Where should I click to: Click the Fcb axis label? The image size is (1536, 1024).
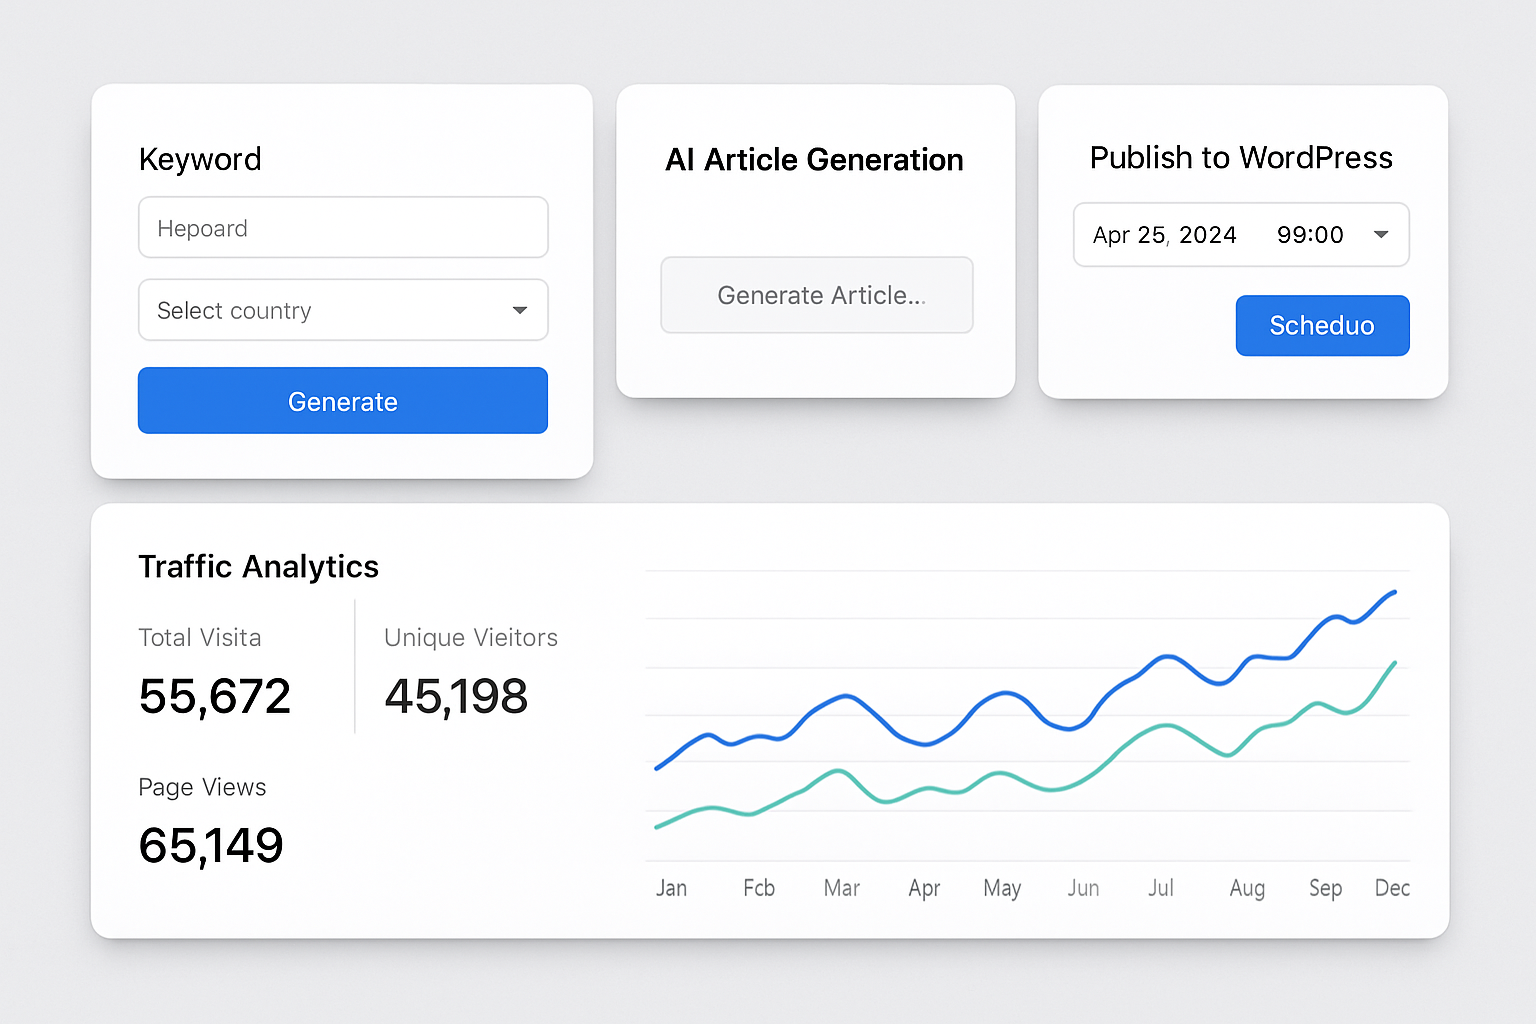tap(759, 888)
